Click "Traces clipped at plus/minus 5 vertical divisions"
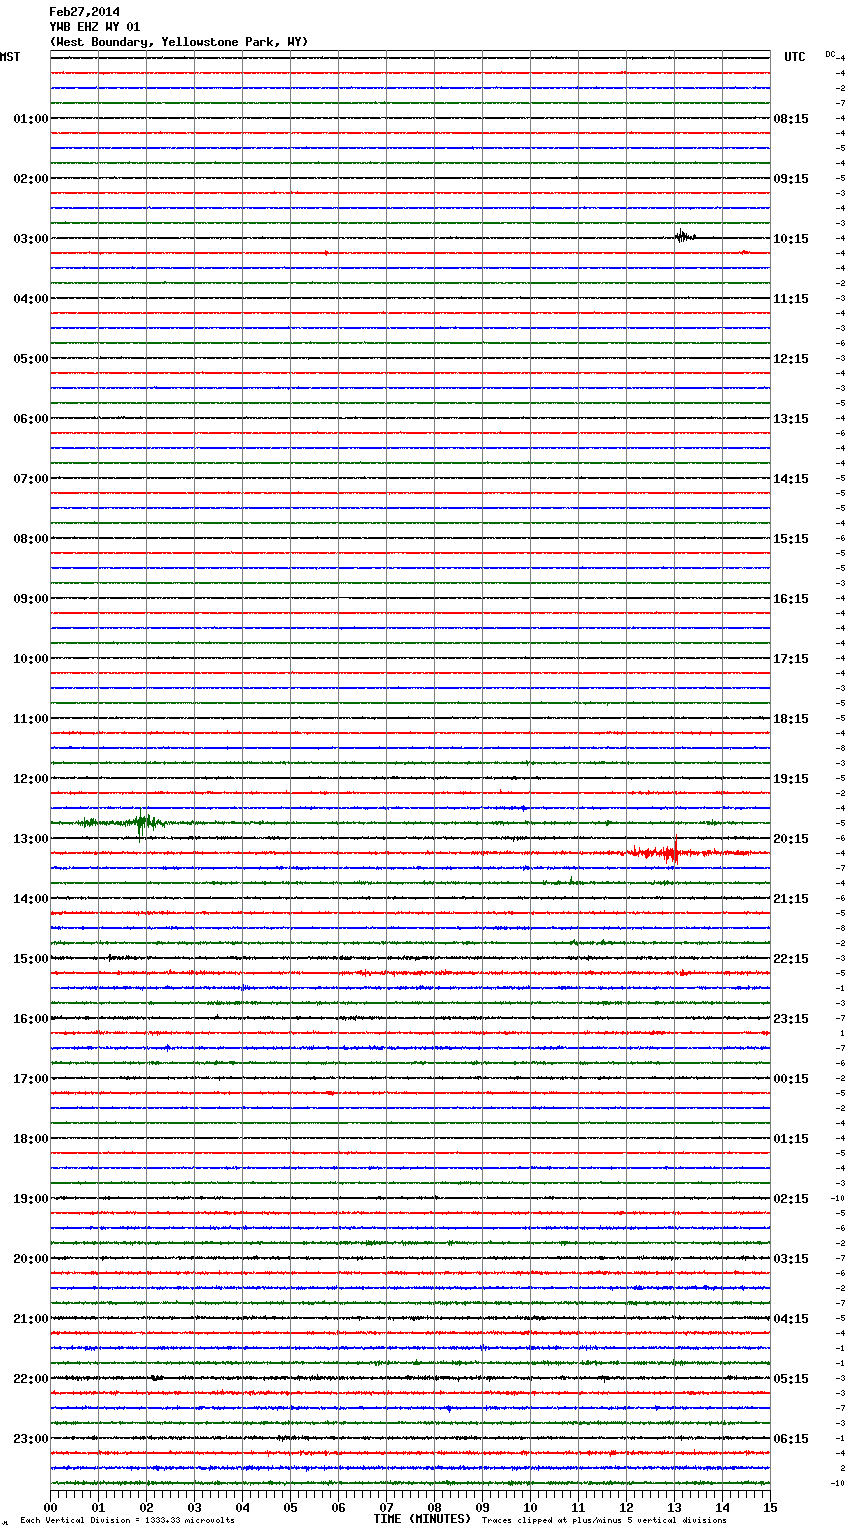 604,1521
